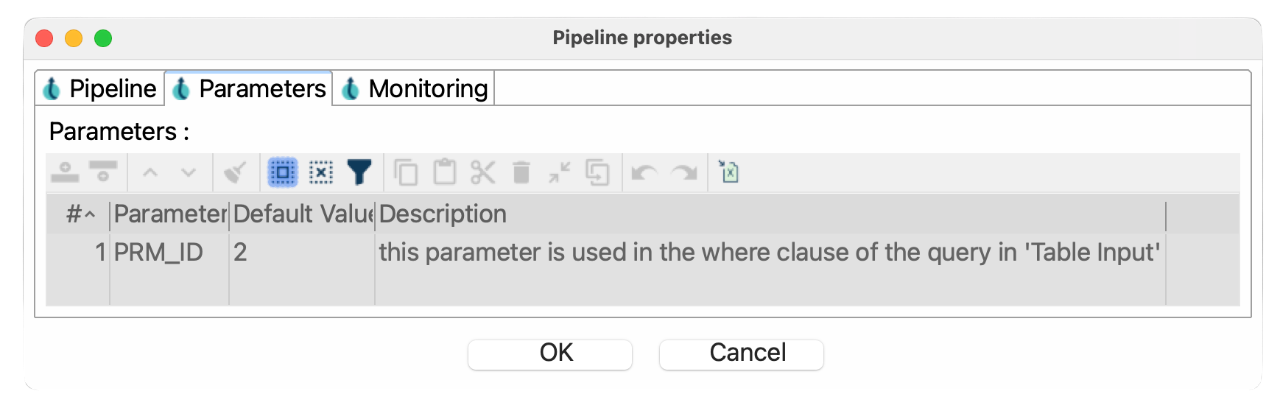1280x413 pixels.
Task: Switch to the Pipeline tab
Action: click(100, 89)
